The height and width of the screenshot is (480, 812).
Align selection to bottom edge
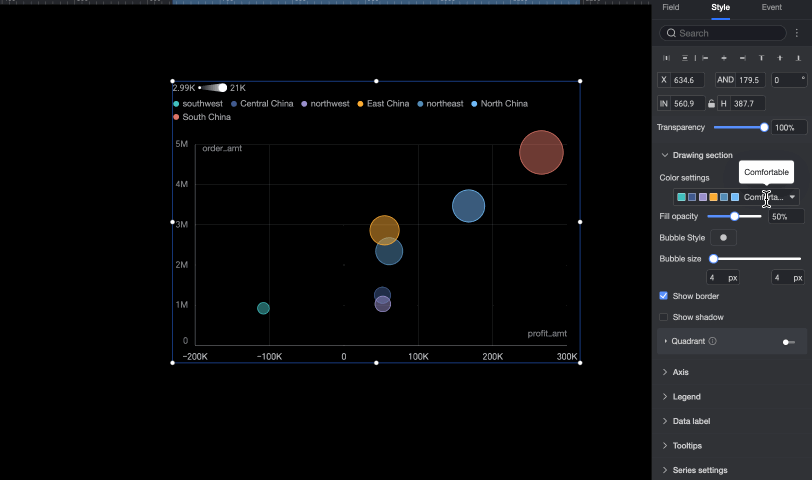pos(798,58)
